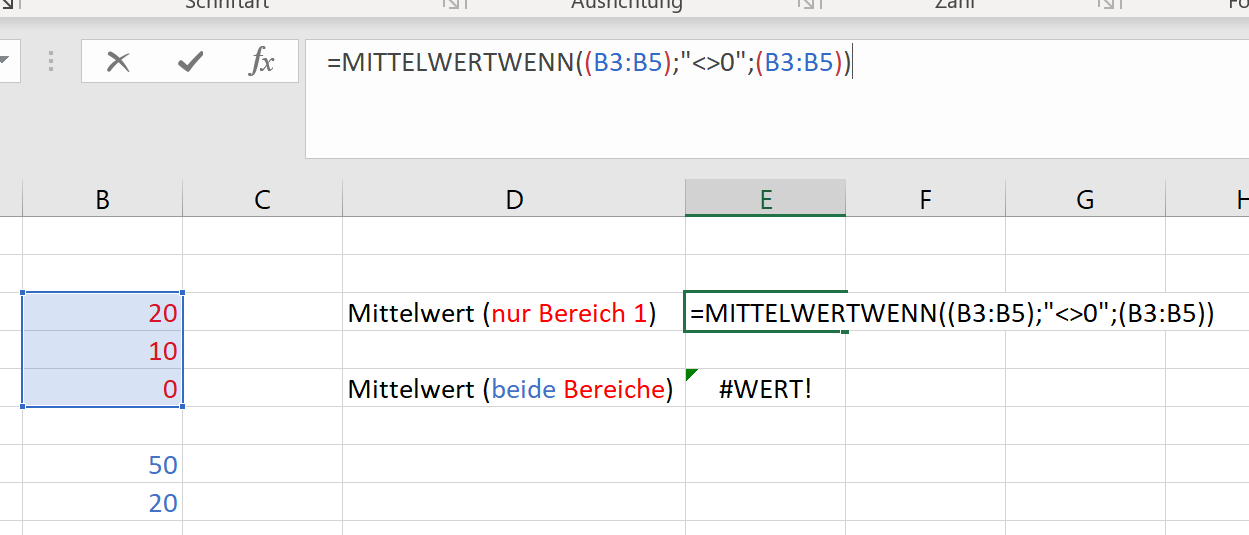This screenshot has height=535, width=1249.
Task: Open the Insert Function fx dialog
Action: tap(261, 62)
